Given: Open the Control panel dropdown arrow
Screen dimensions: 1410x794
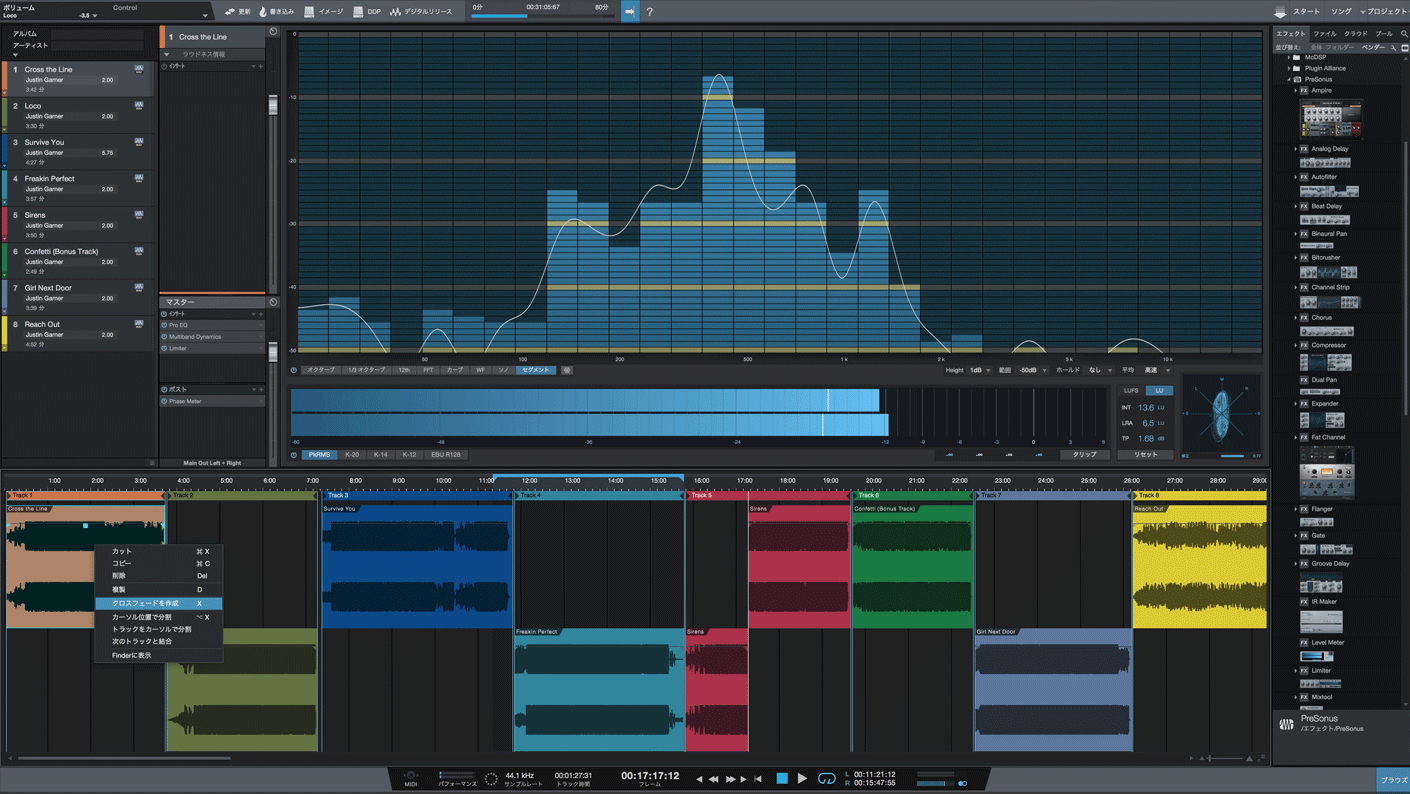Looking at the screenshot, I should point(205,15).
